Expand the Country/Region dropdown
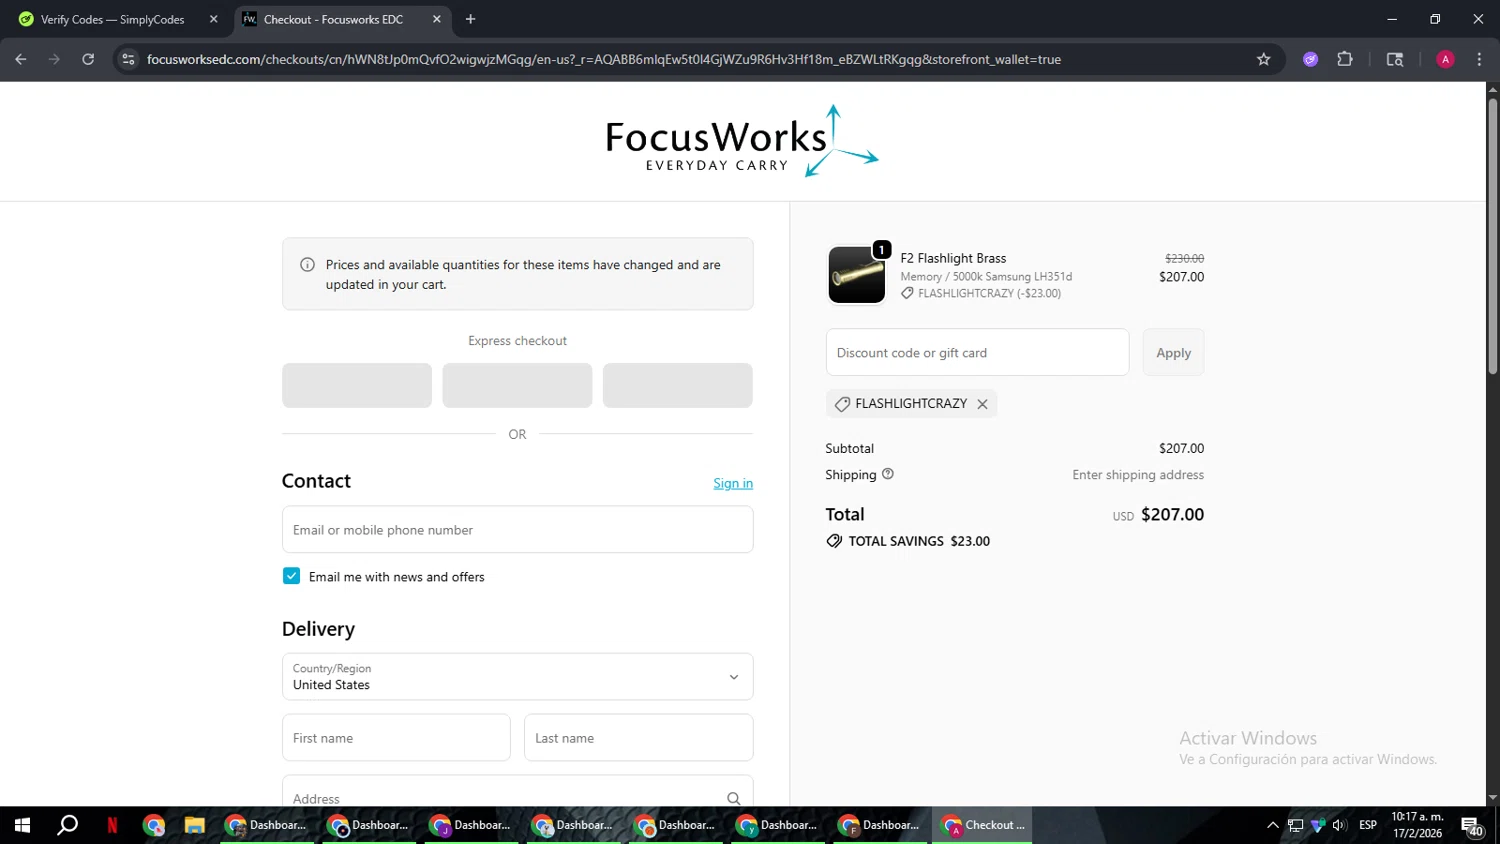1500x844 pixels. 517,677
